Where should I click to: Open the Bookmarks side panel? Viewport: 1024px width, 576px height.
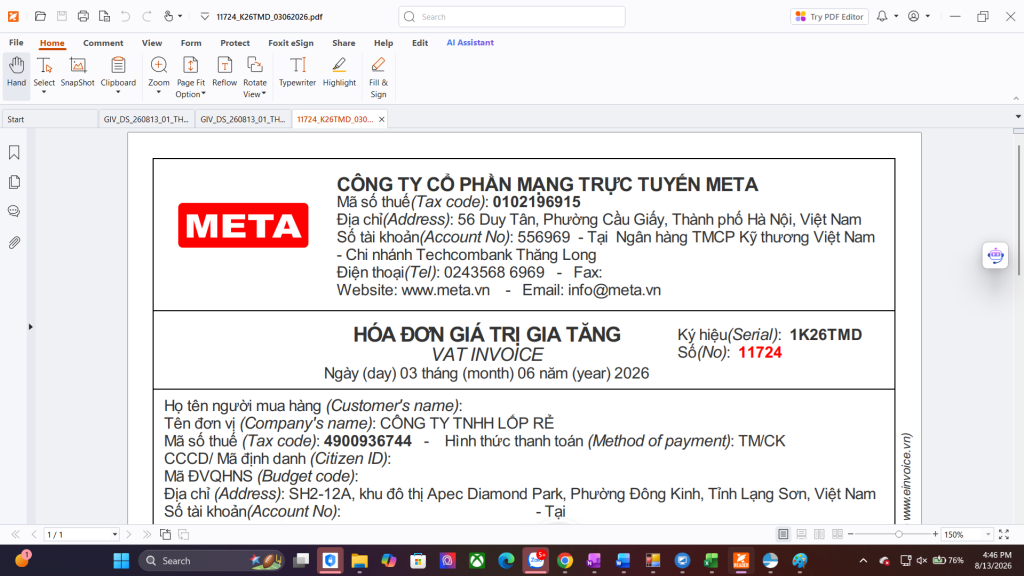tap(14, 152)
